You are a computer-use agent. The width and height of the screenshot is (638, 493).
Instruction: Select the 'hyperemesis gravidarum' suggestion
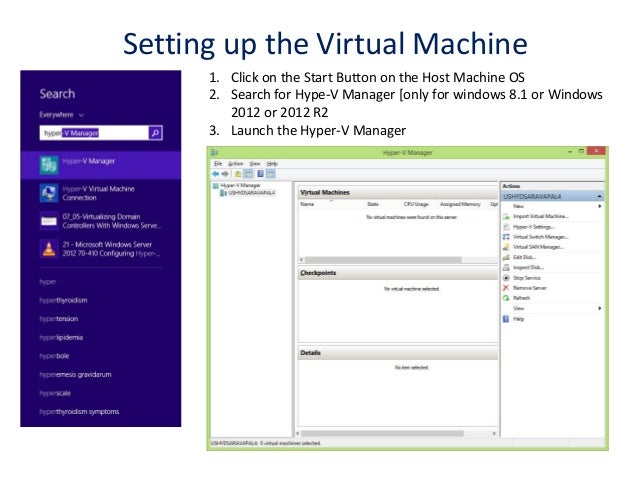click(x=75, y=375)
